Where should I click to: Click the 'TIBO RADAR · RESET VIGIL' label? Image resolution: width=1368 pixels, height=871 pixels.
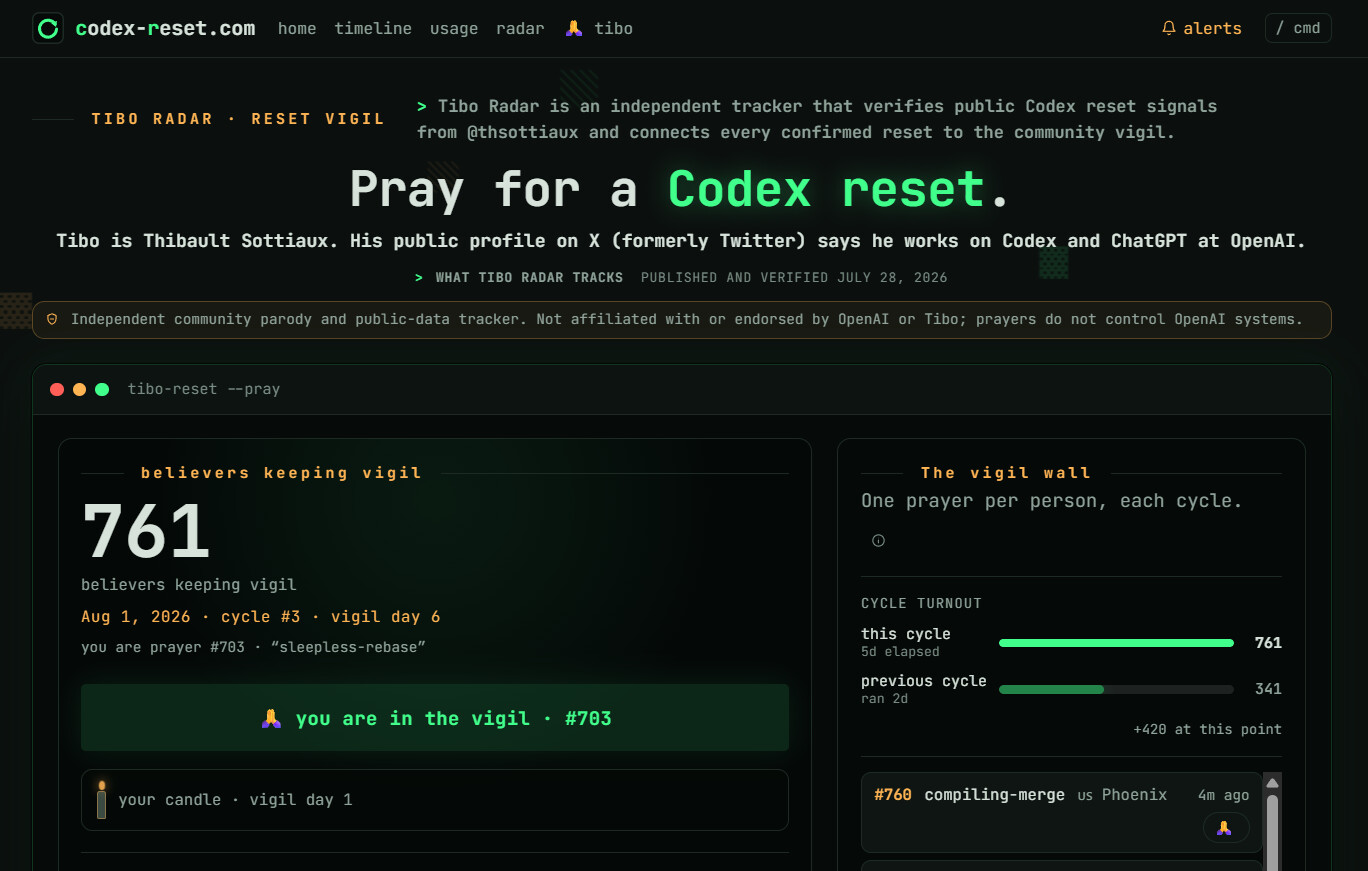click(x=238, y=119)
